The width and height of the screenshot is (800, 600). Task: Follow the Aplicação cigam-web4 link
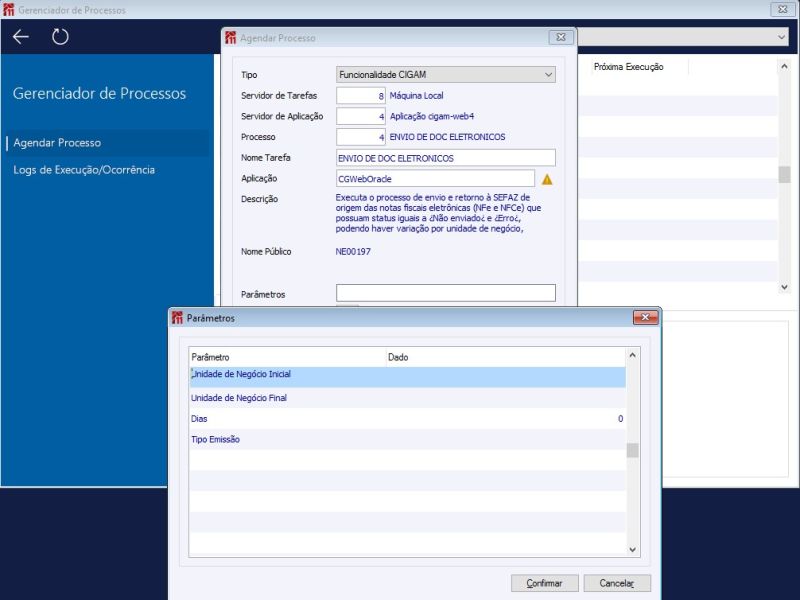(x=431, y=115)
